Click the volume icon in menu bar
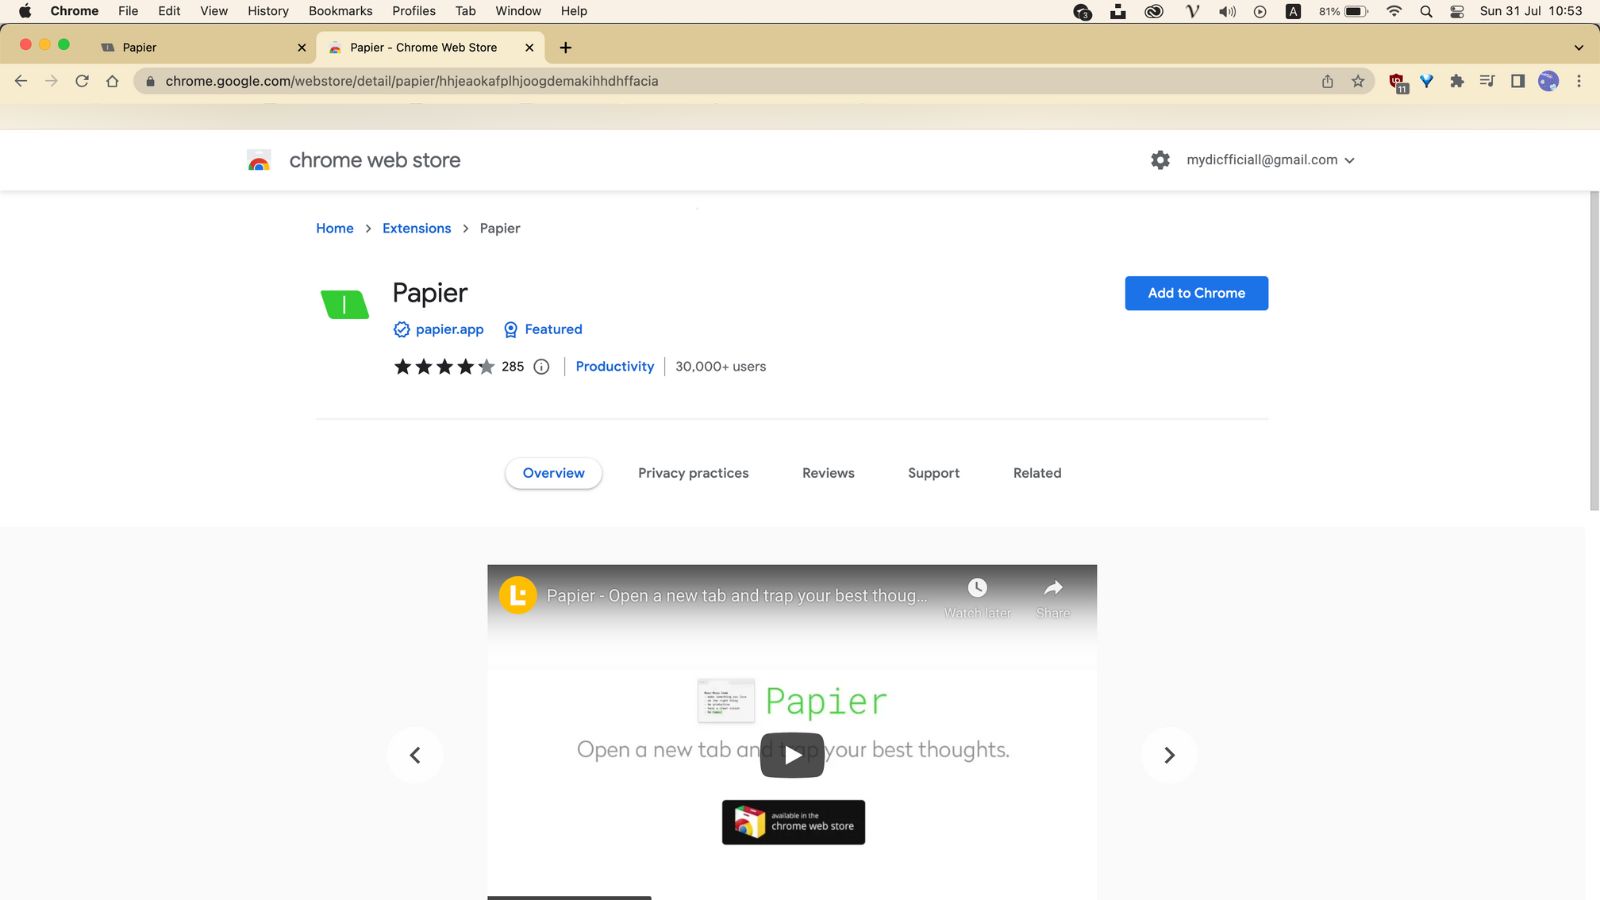This screenshot has height=900, width=1600. click(1227, 11)
